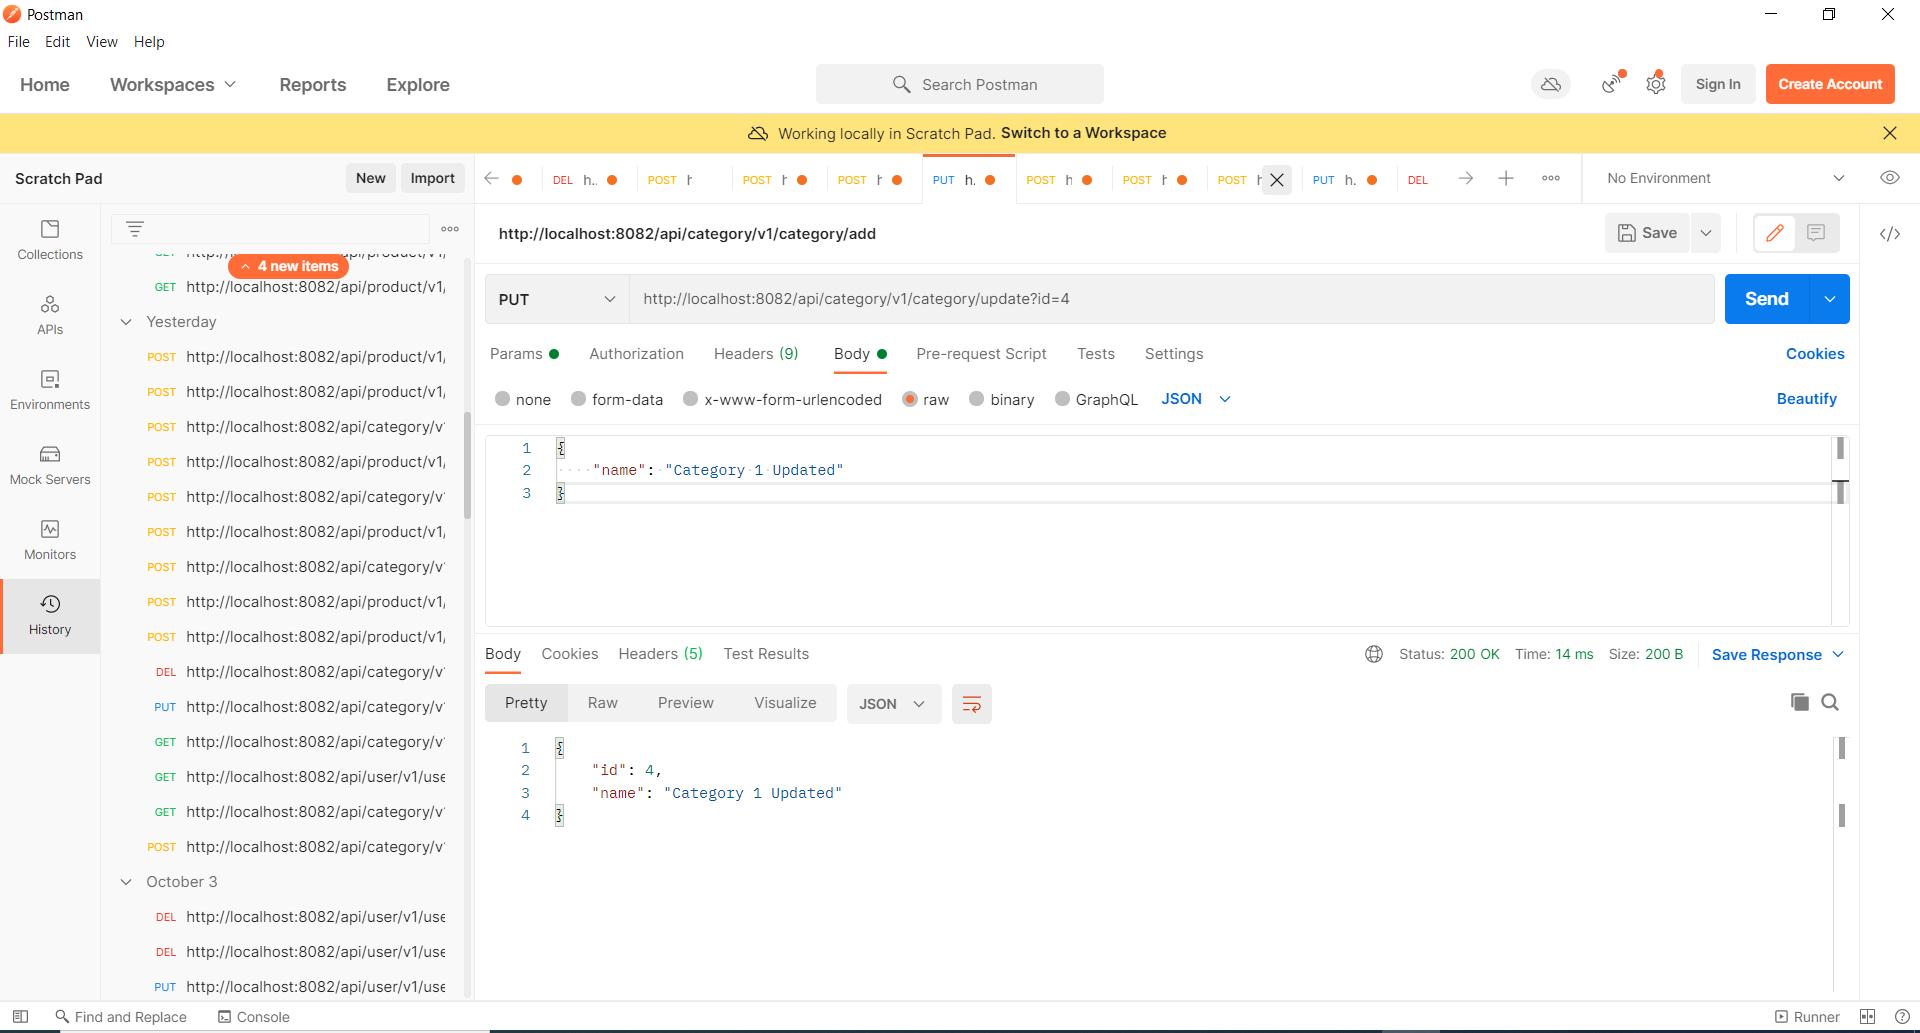The height and width of the screenshot is (1033, 1920).
Task: Open the code snippet panel
Action: click(x=1890, y=234)
